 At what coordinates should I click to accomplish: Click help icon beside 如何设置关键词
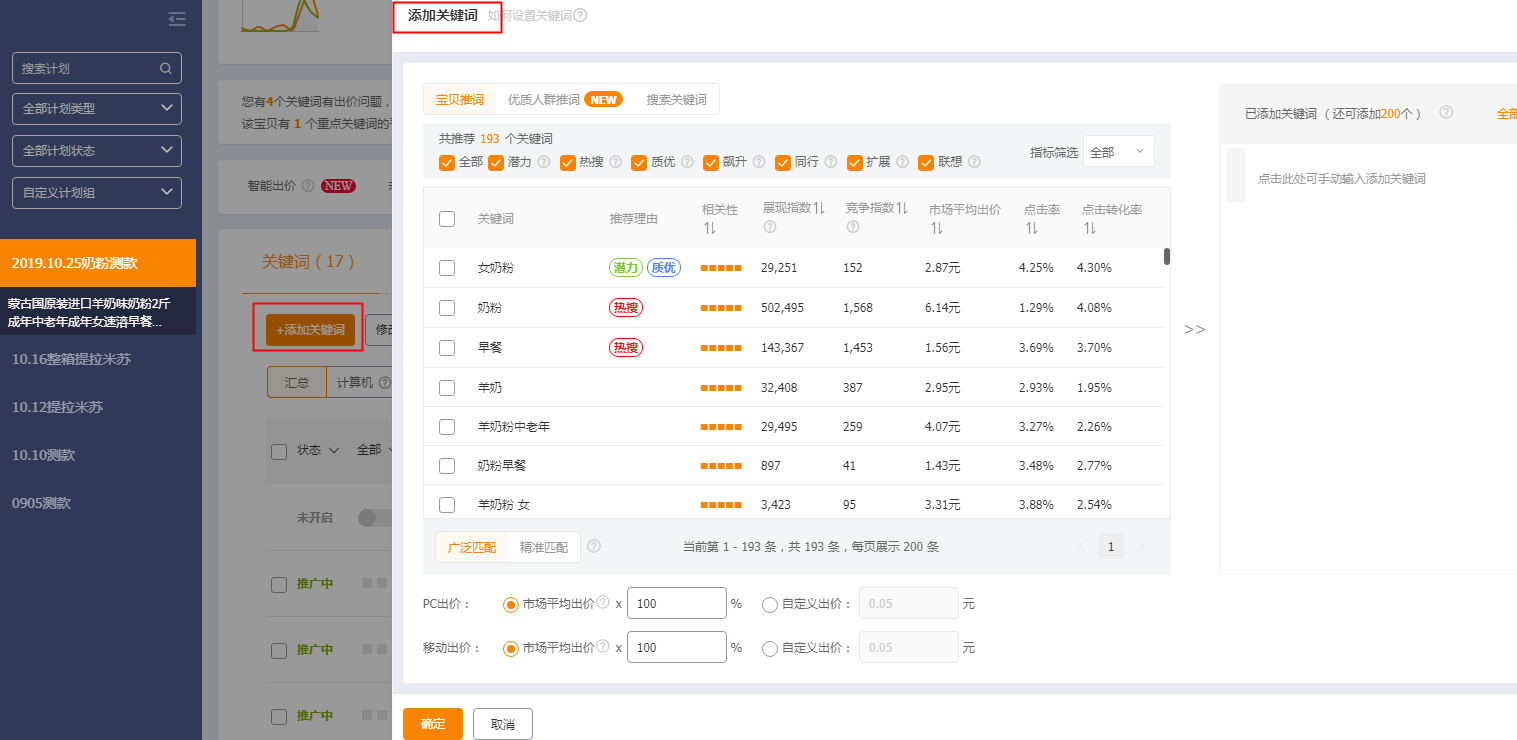pos(580,16)
